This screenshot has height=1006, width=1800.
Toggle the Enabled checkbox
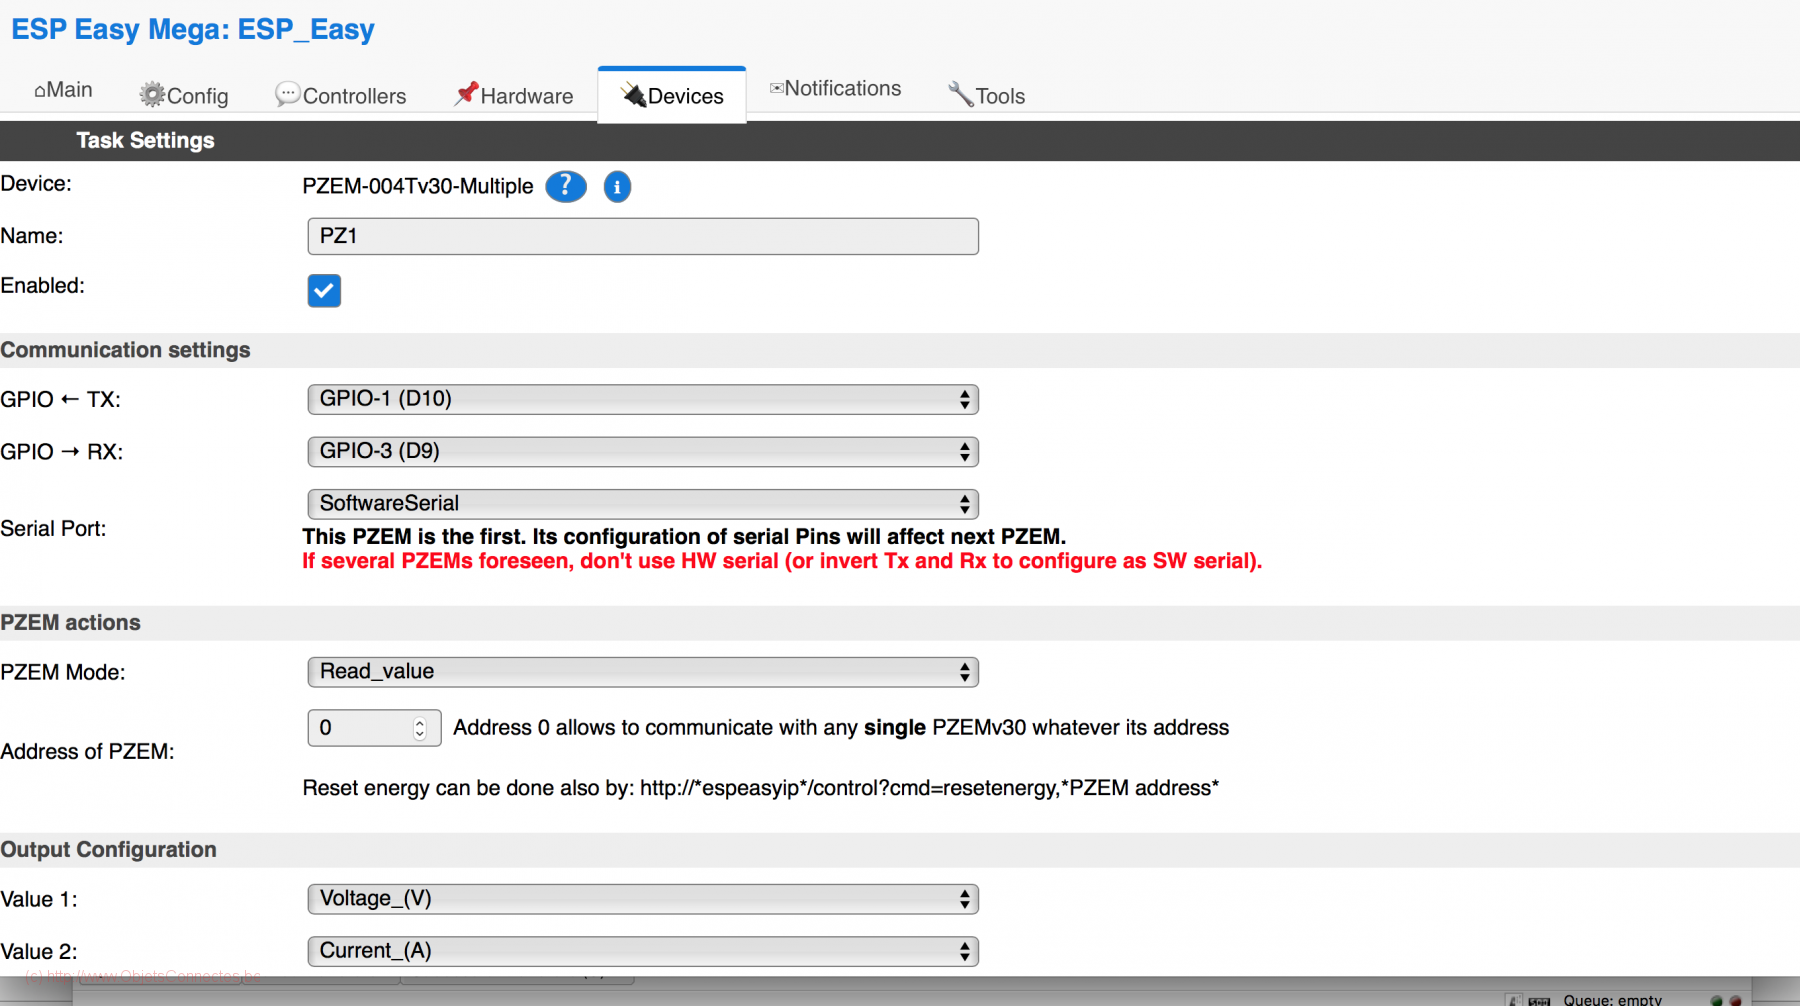(x=324, y=291)
